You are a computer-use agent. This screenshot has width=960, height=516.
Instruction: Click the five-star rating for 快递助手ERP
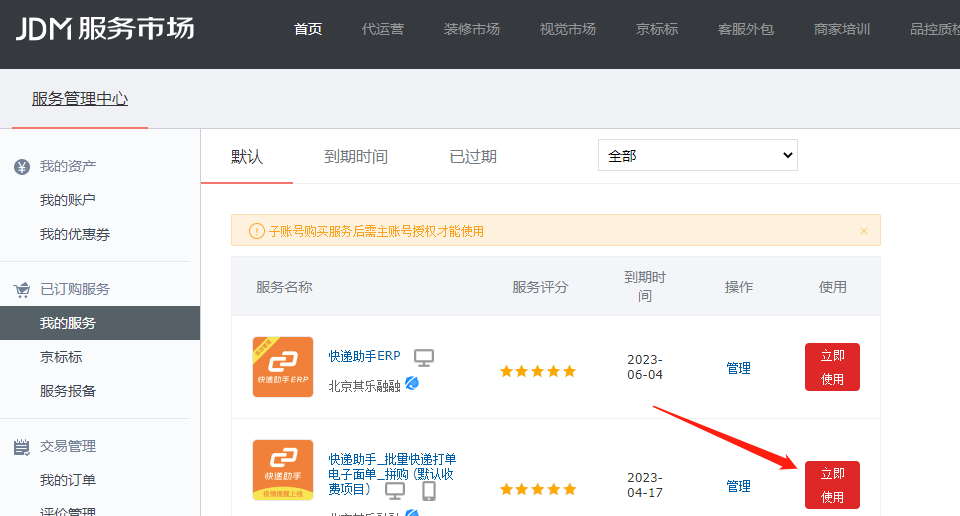pyautogui.click(x=538, y=371)
